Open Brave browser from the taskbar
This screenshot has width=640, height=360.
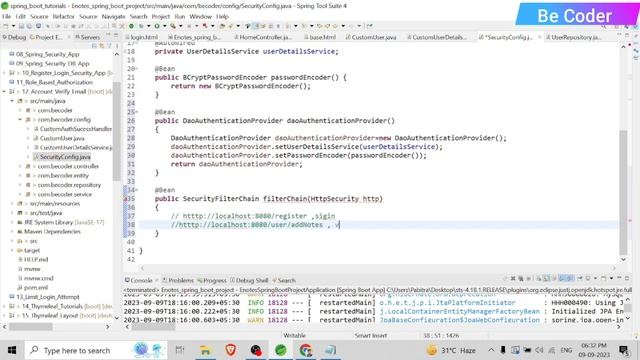tap(230, 350)
